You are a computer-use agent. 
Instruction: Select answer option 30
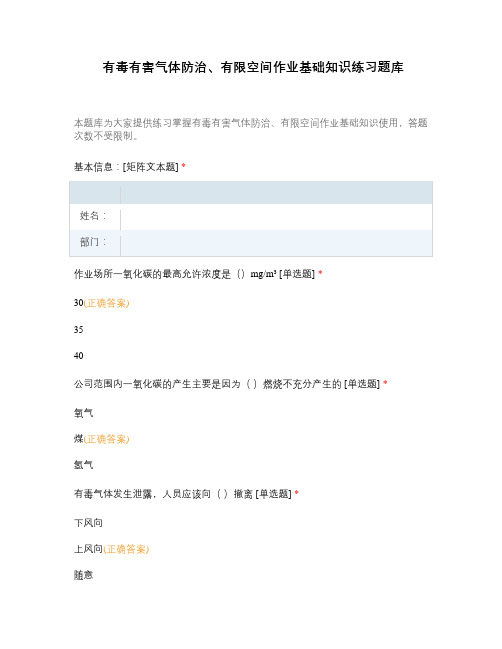tap(79, 303)
